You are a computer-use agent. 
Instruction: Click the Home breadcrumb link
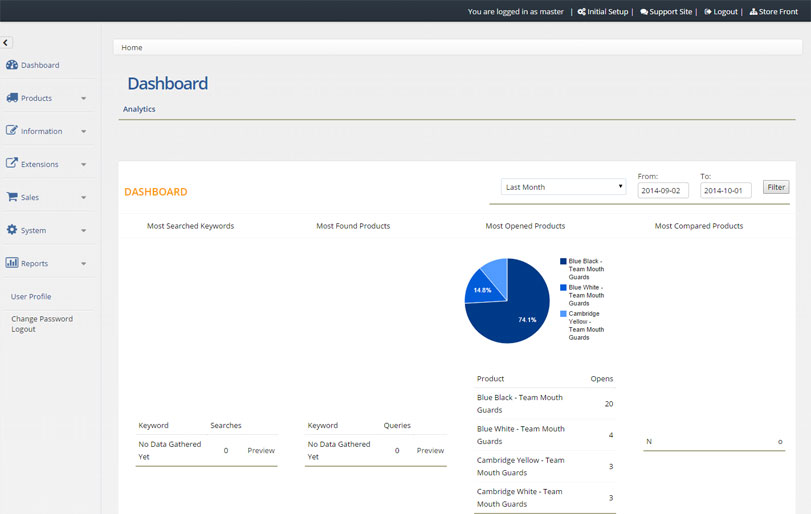click(x=132, y=47)
